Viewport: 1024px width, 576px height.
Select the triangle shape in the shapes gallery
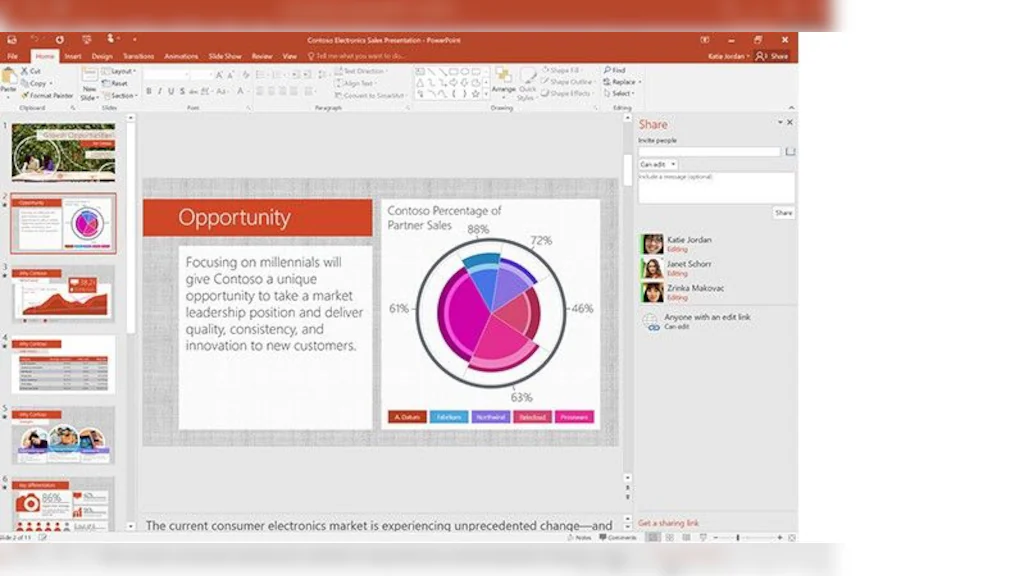tap(420, 83)
